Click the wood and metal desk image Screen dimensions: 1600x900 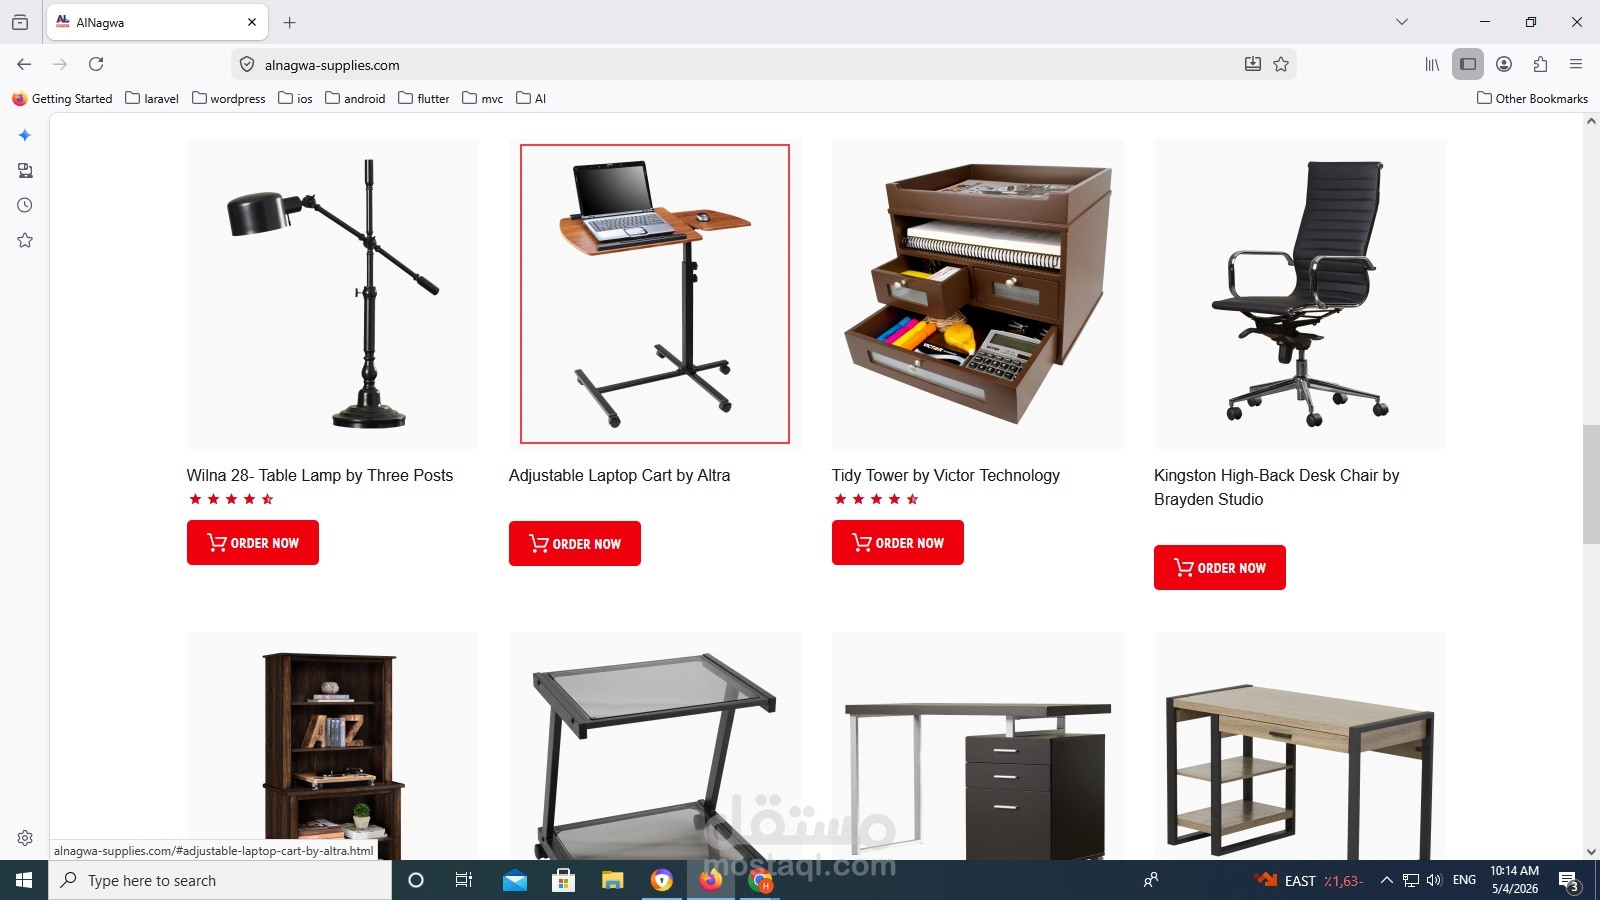[1300, 746]
